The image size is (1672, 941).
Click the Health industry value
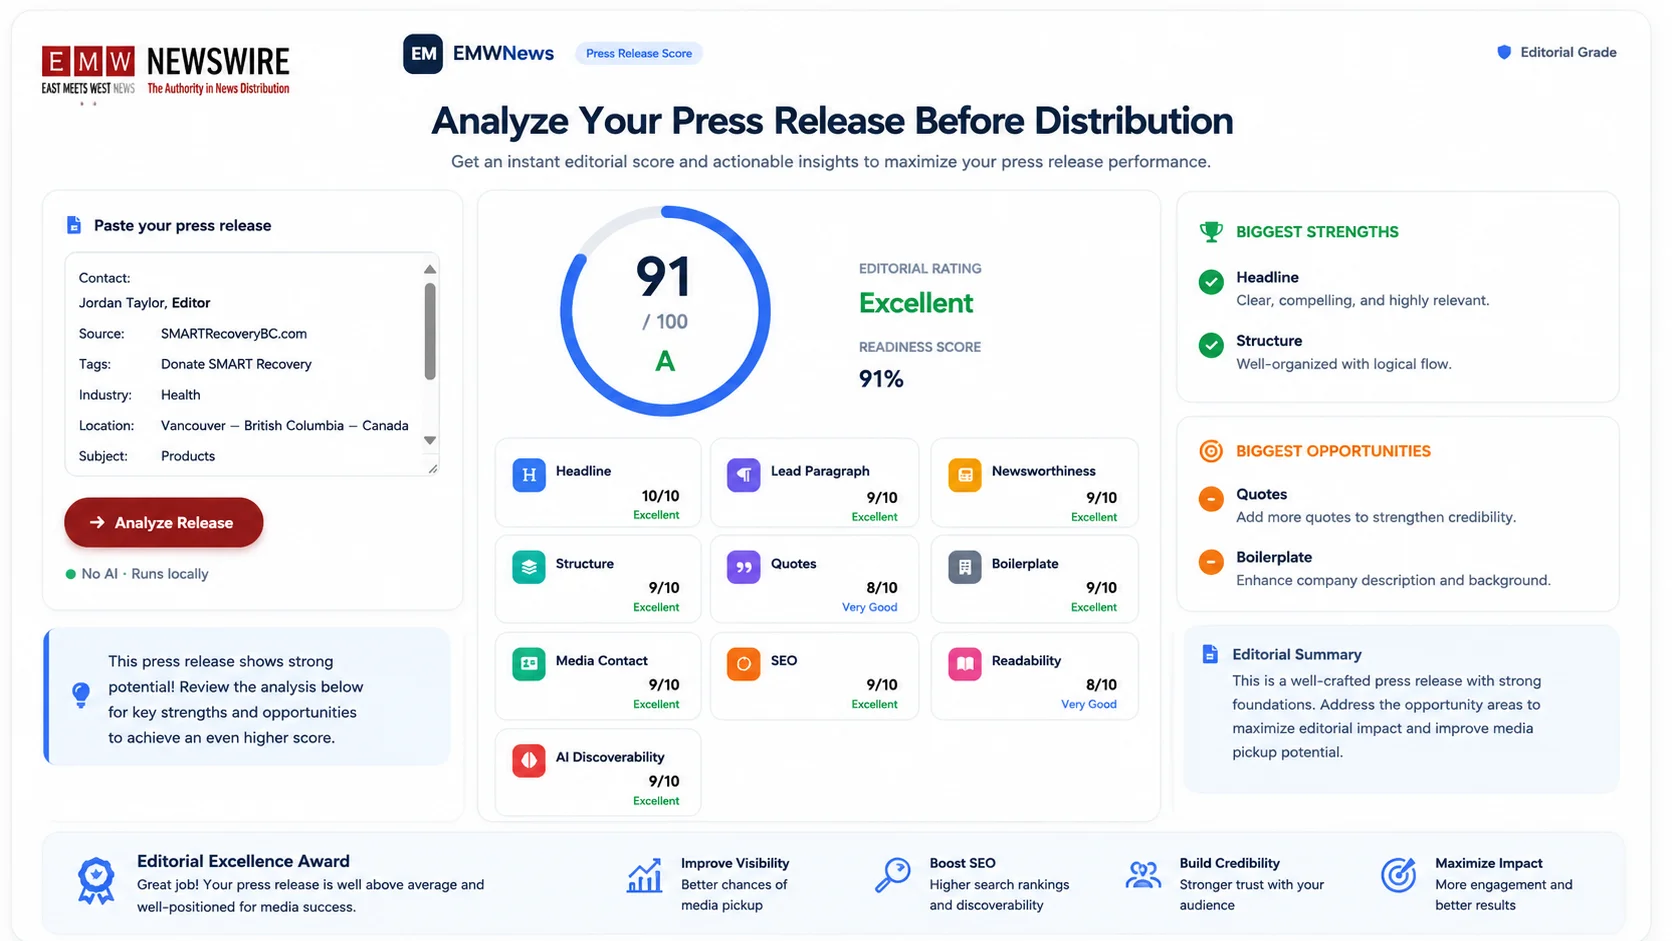(x=181, y=395)
